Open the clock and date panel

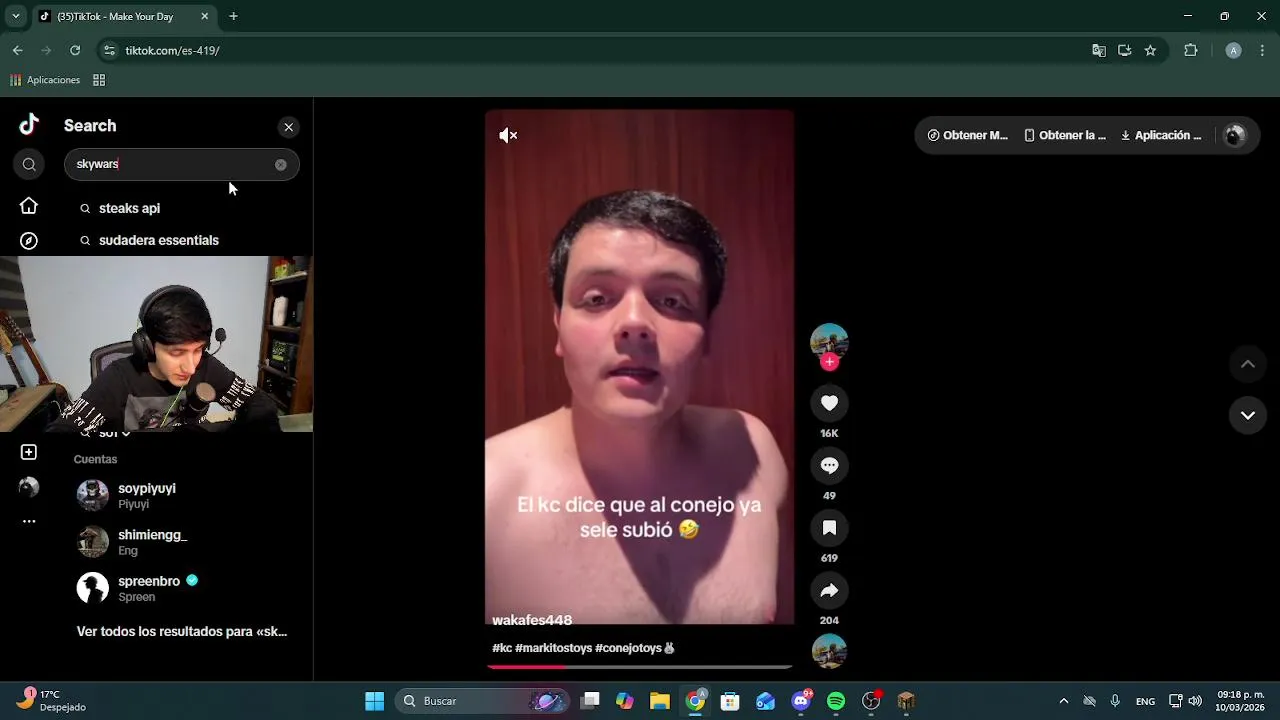[x=1240, y=700]
